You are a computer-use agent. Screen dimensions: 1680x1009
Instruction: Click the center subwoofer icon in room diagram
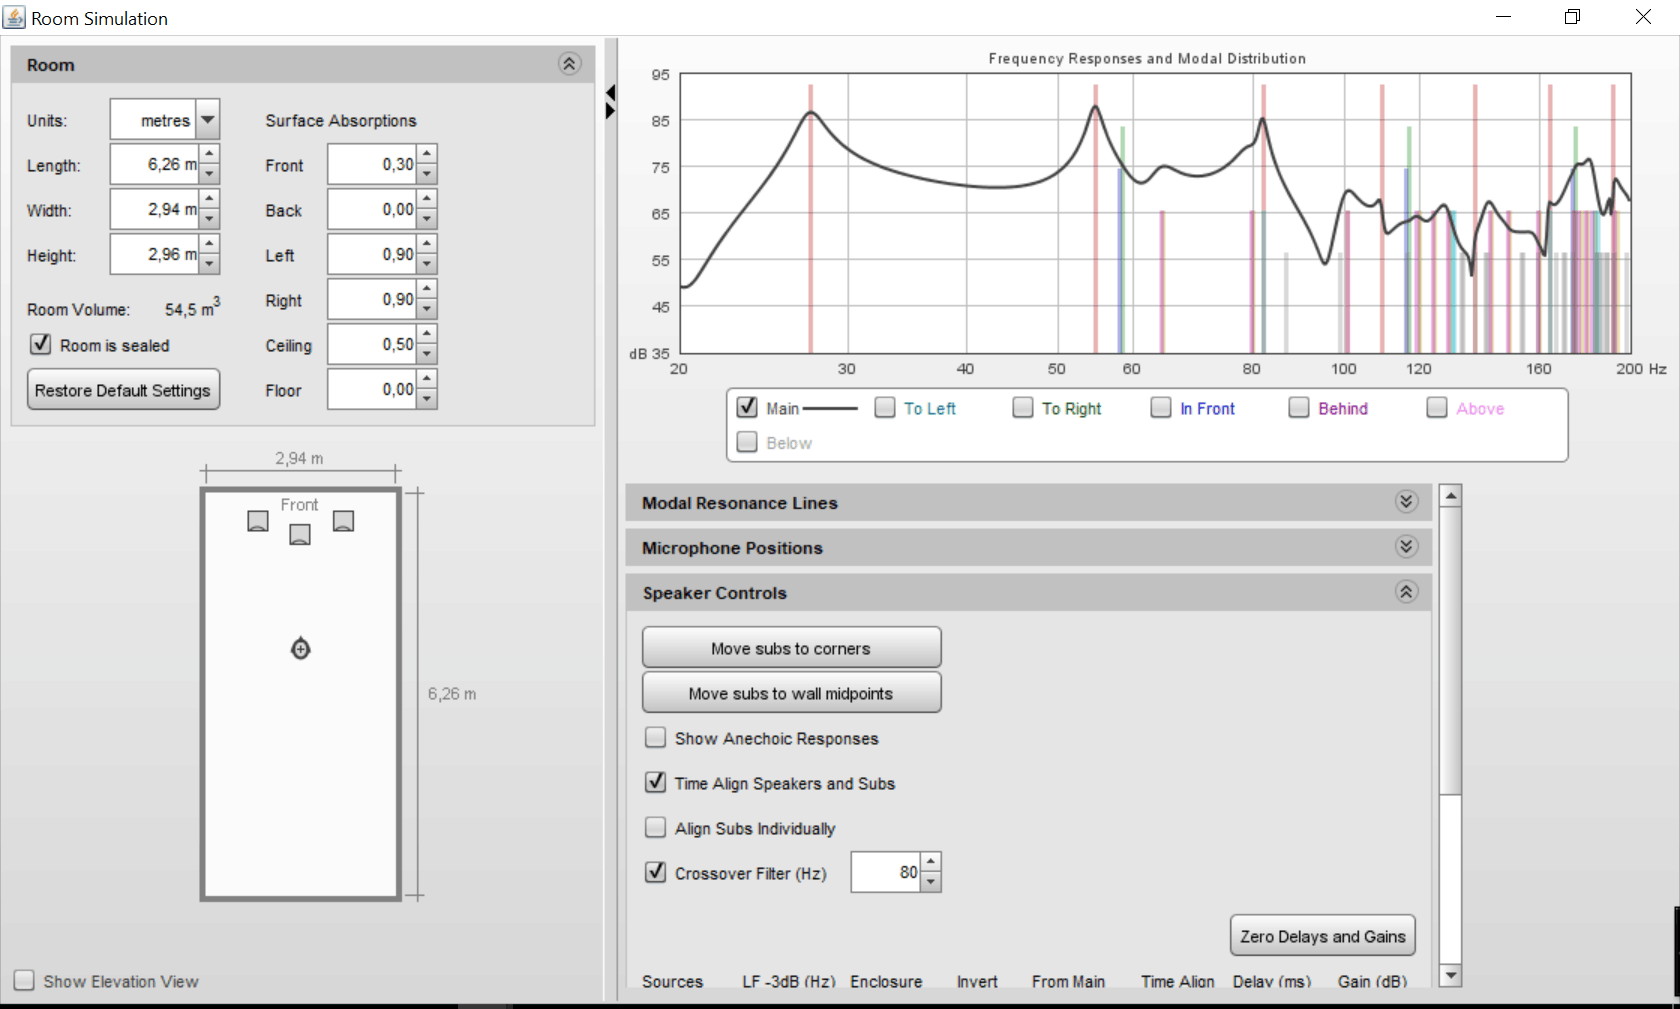[300, 535]
